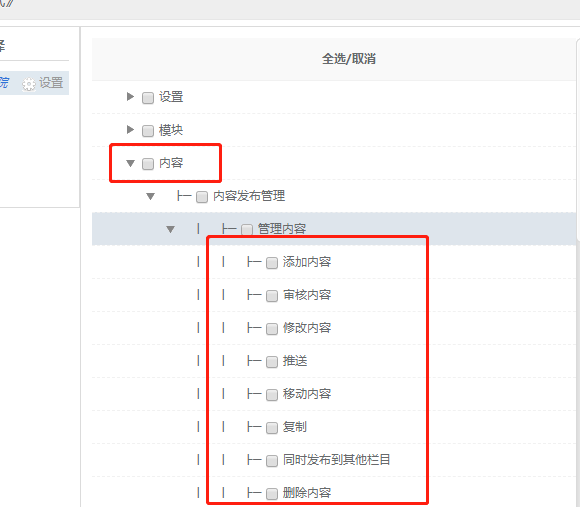Check the 审核内容 checkbox
Screen dimensions: 580x507
coord(272,296)
